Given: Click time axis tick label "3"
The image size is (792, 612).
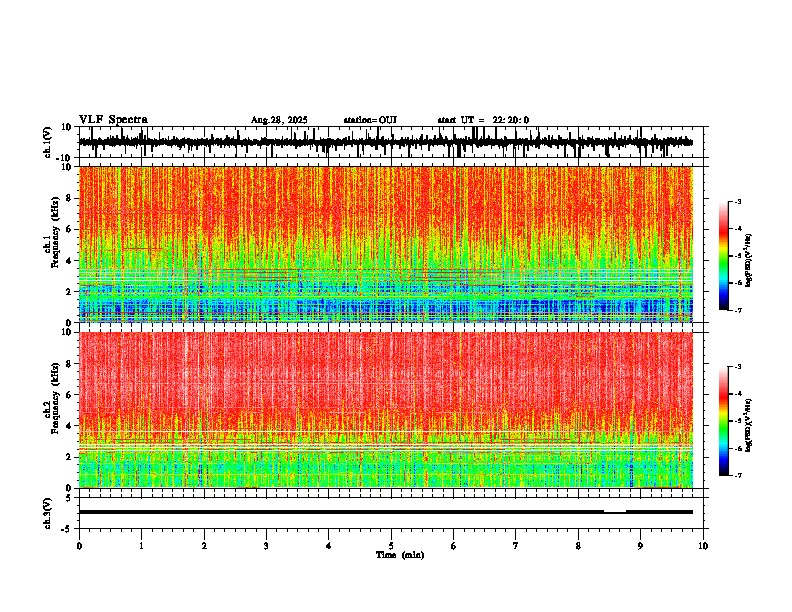Looking at the screenshot, I should (x=266, y=546).
